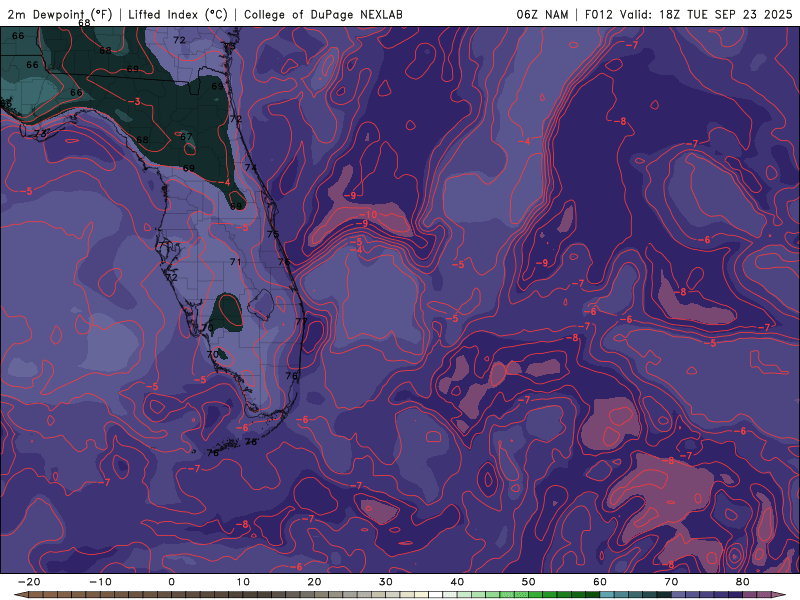Viewport: 800px width, 600px height.
Task: Click the 70 label on the bottom color scale
Action: click(x=671, y=582)
